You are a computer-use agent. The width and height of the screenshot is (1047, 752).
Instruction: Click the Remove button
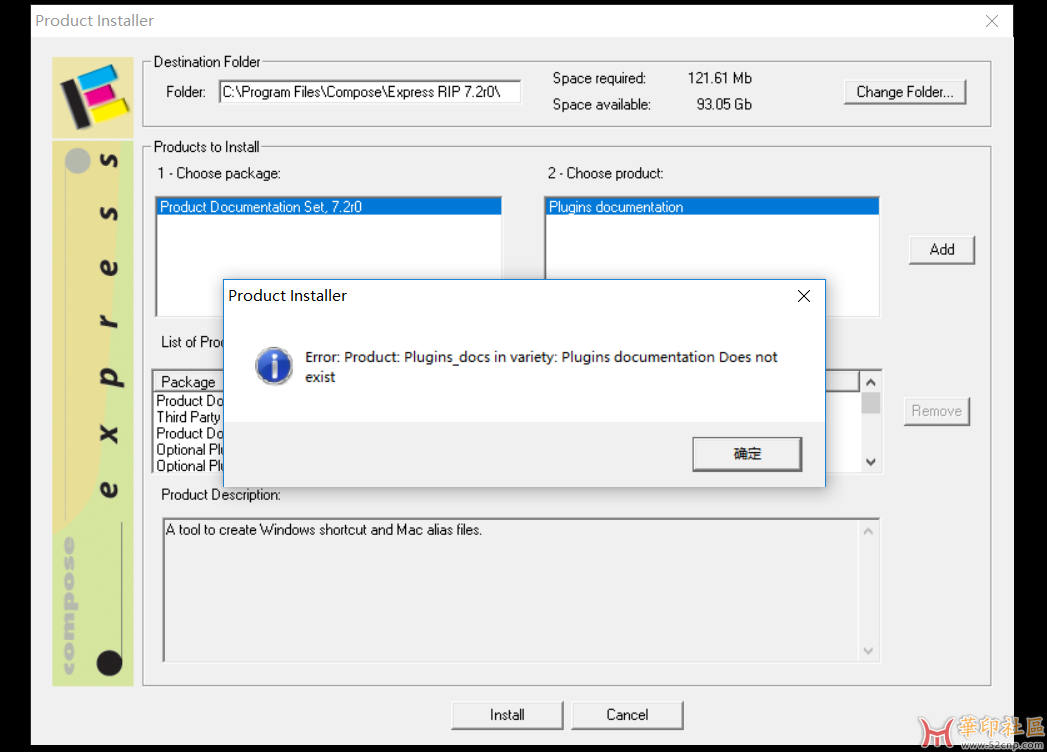[936, 411]
